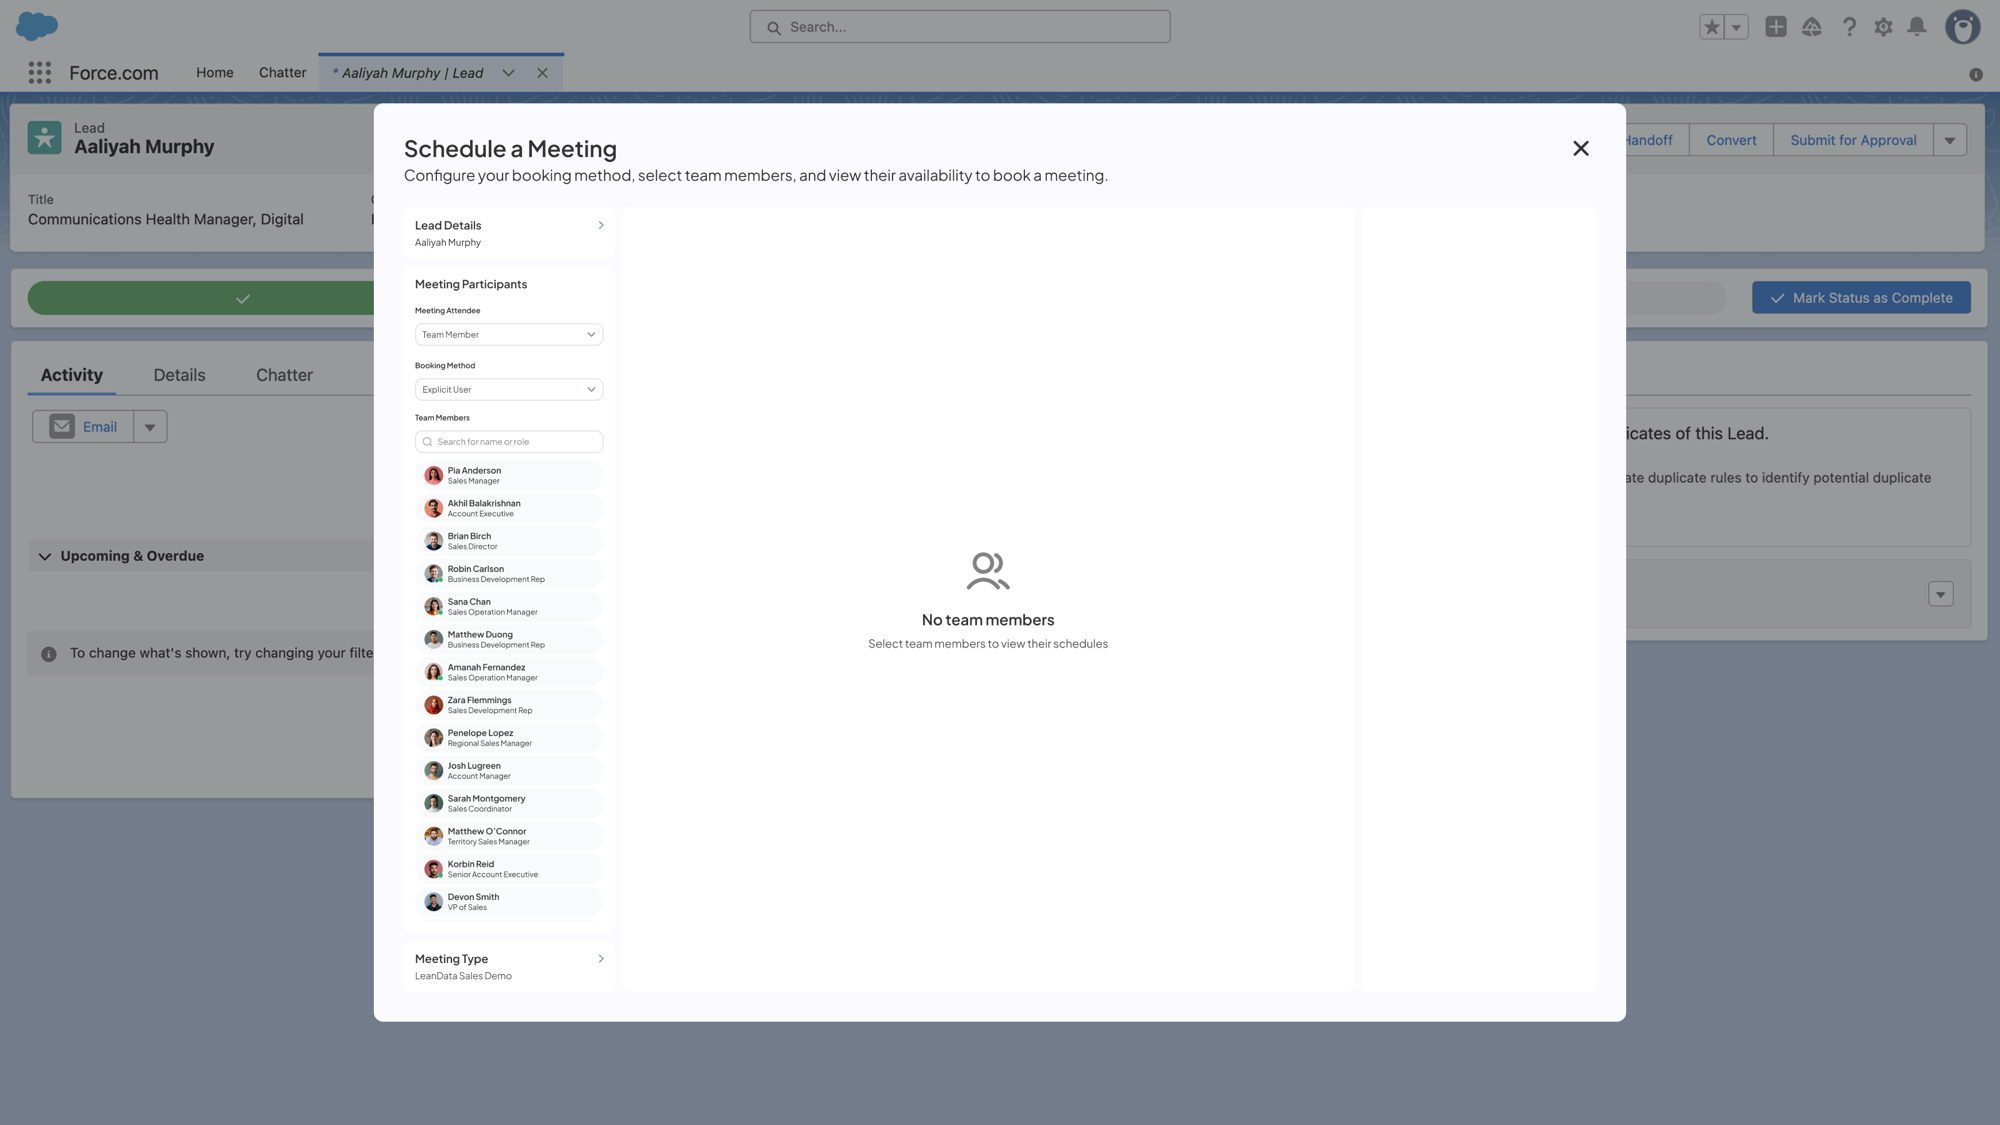The width and height of the screenshot is (2000, 1125).
Task: Click the Salesforce cloud logo
Action: 37,26
